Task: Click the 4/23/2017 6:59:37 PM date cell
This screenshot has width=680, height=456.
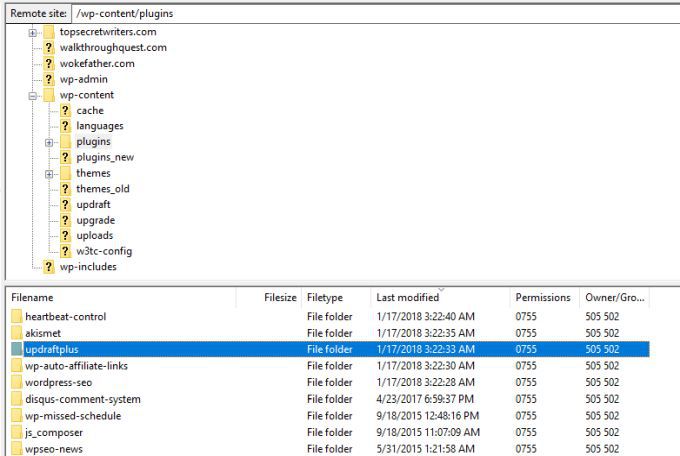Action: pos(425,399)
